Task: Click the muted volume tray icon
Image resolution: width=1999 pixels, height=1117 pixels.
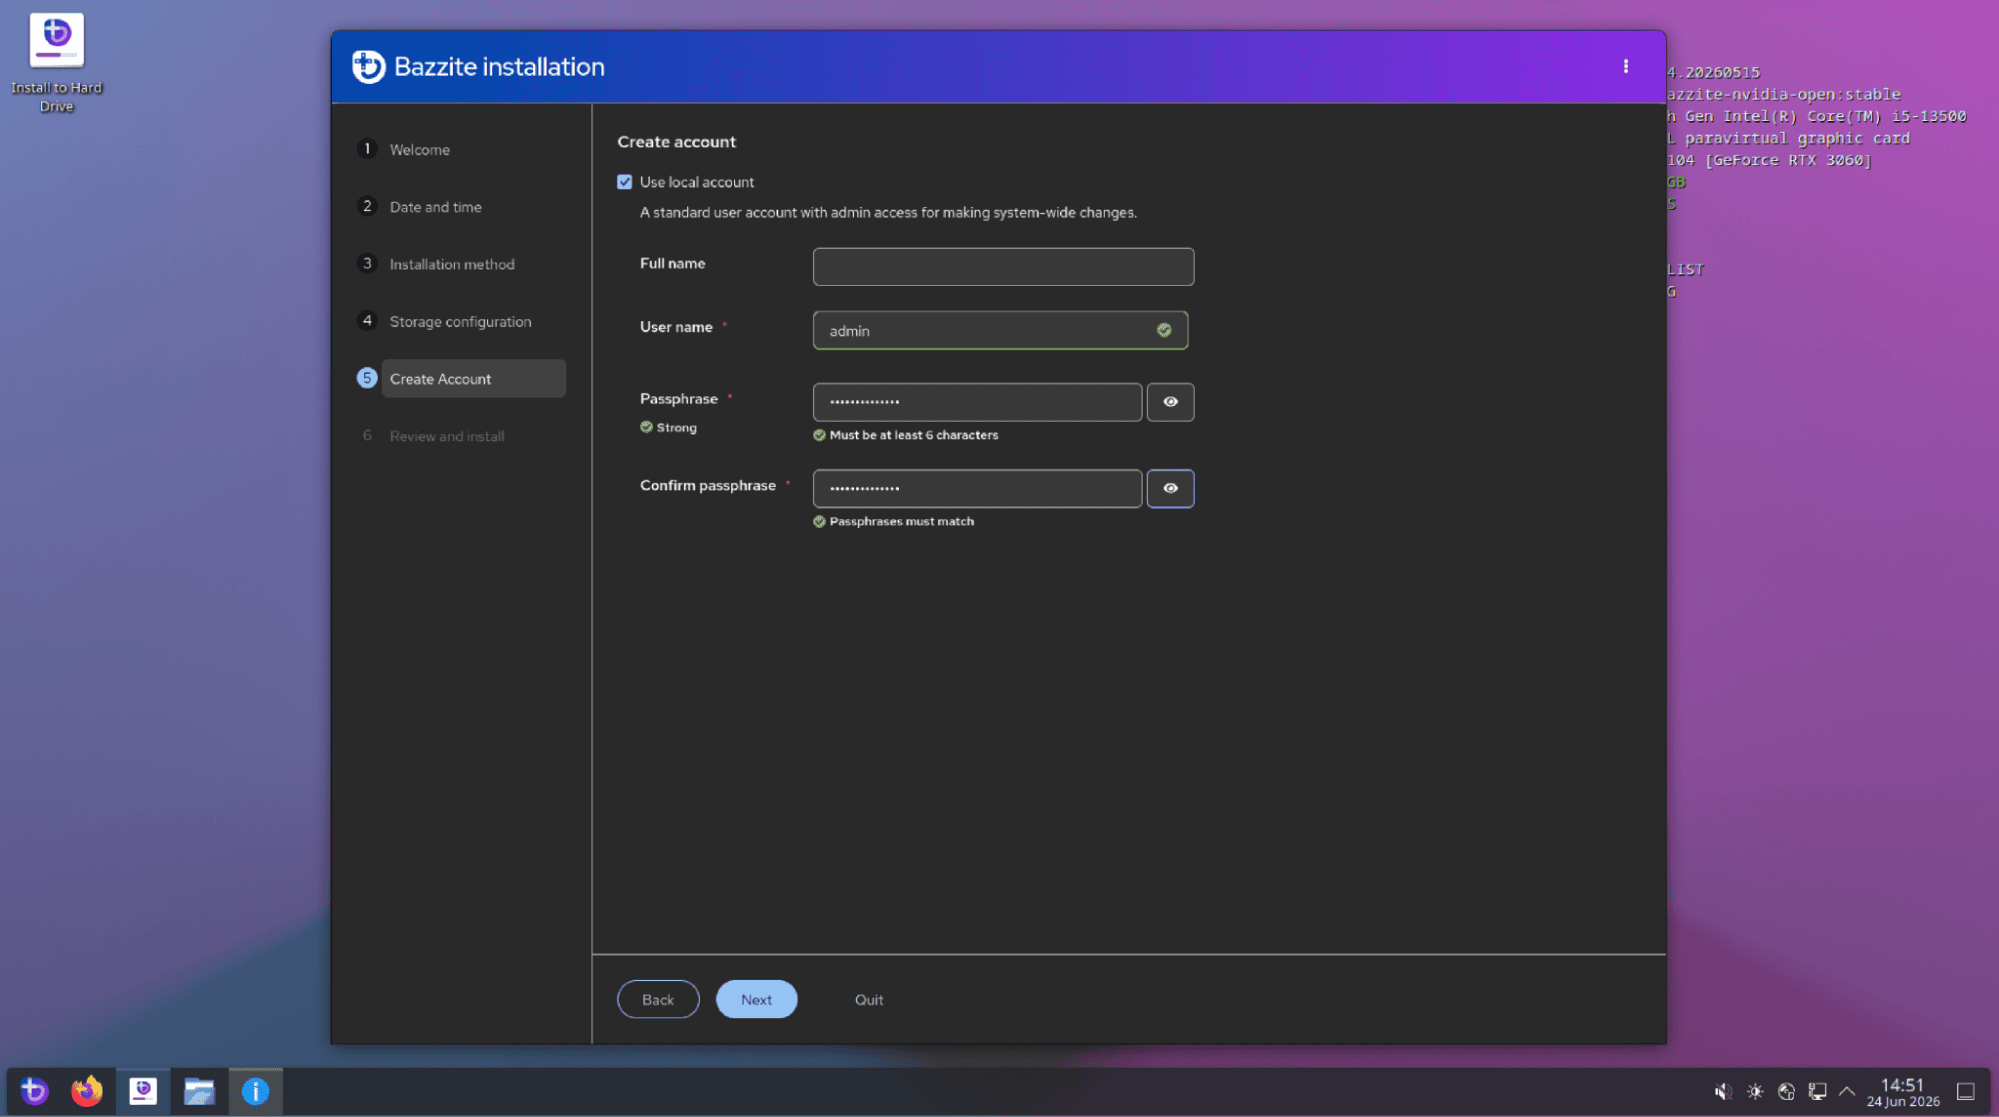Action: click(1723, 1091)
